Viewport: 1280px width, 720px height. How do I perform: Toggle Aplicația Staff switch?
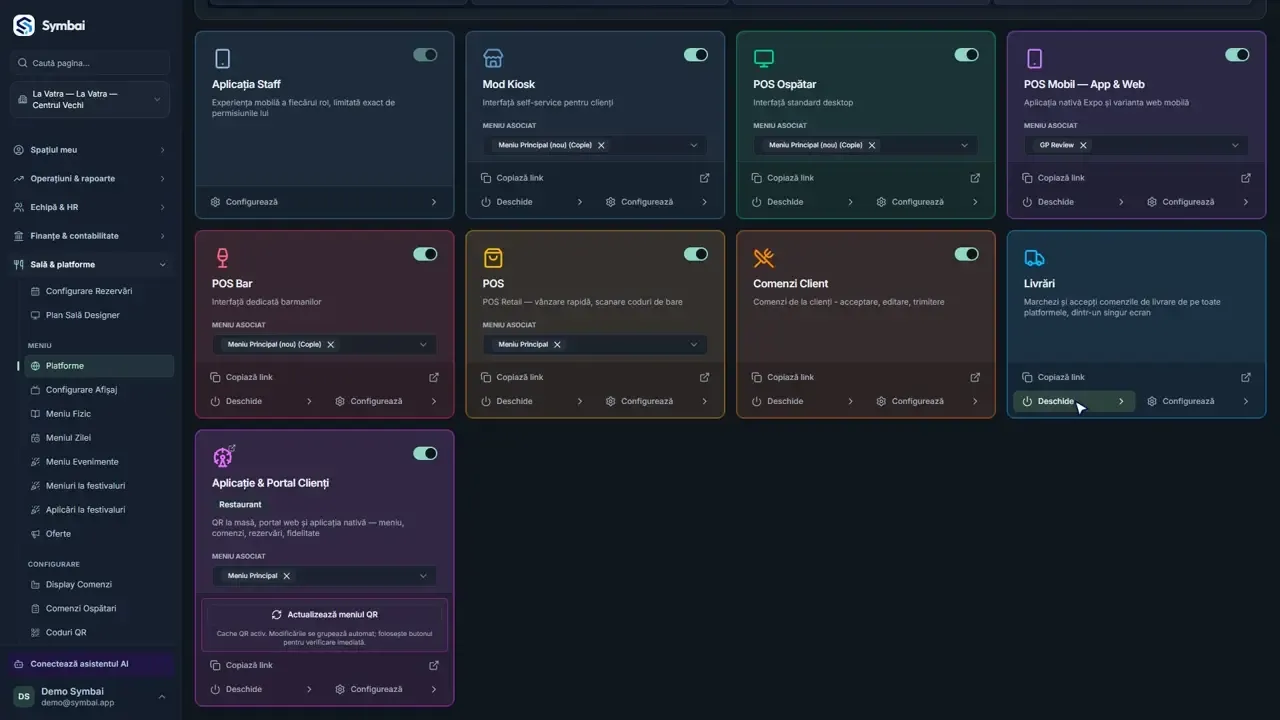click(425, 55)
